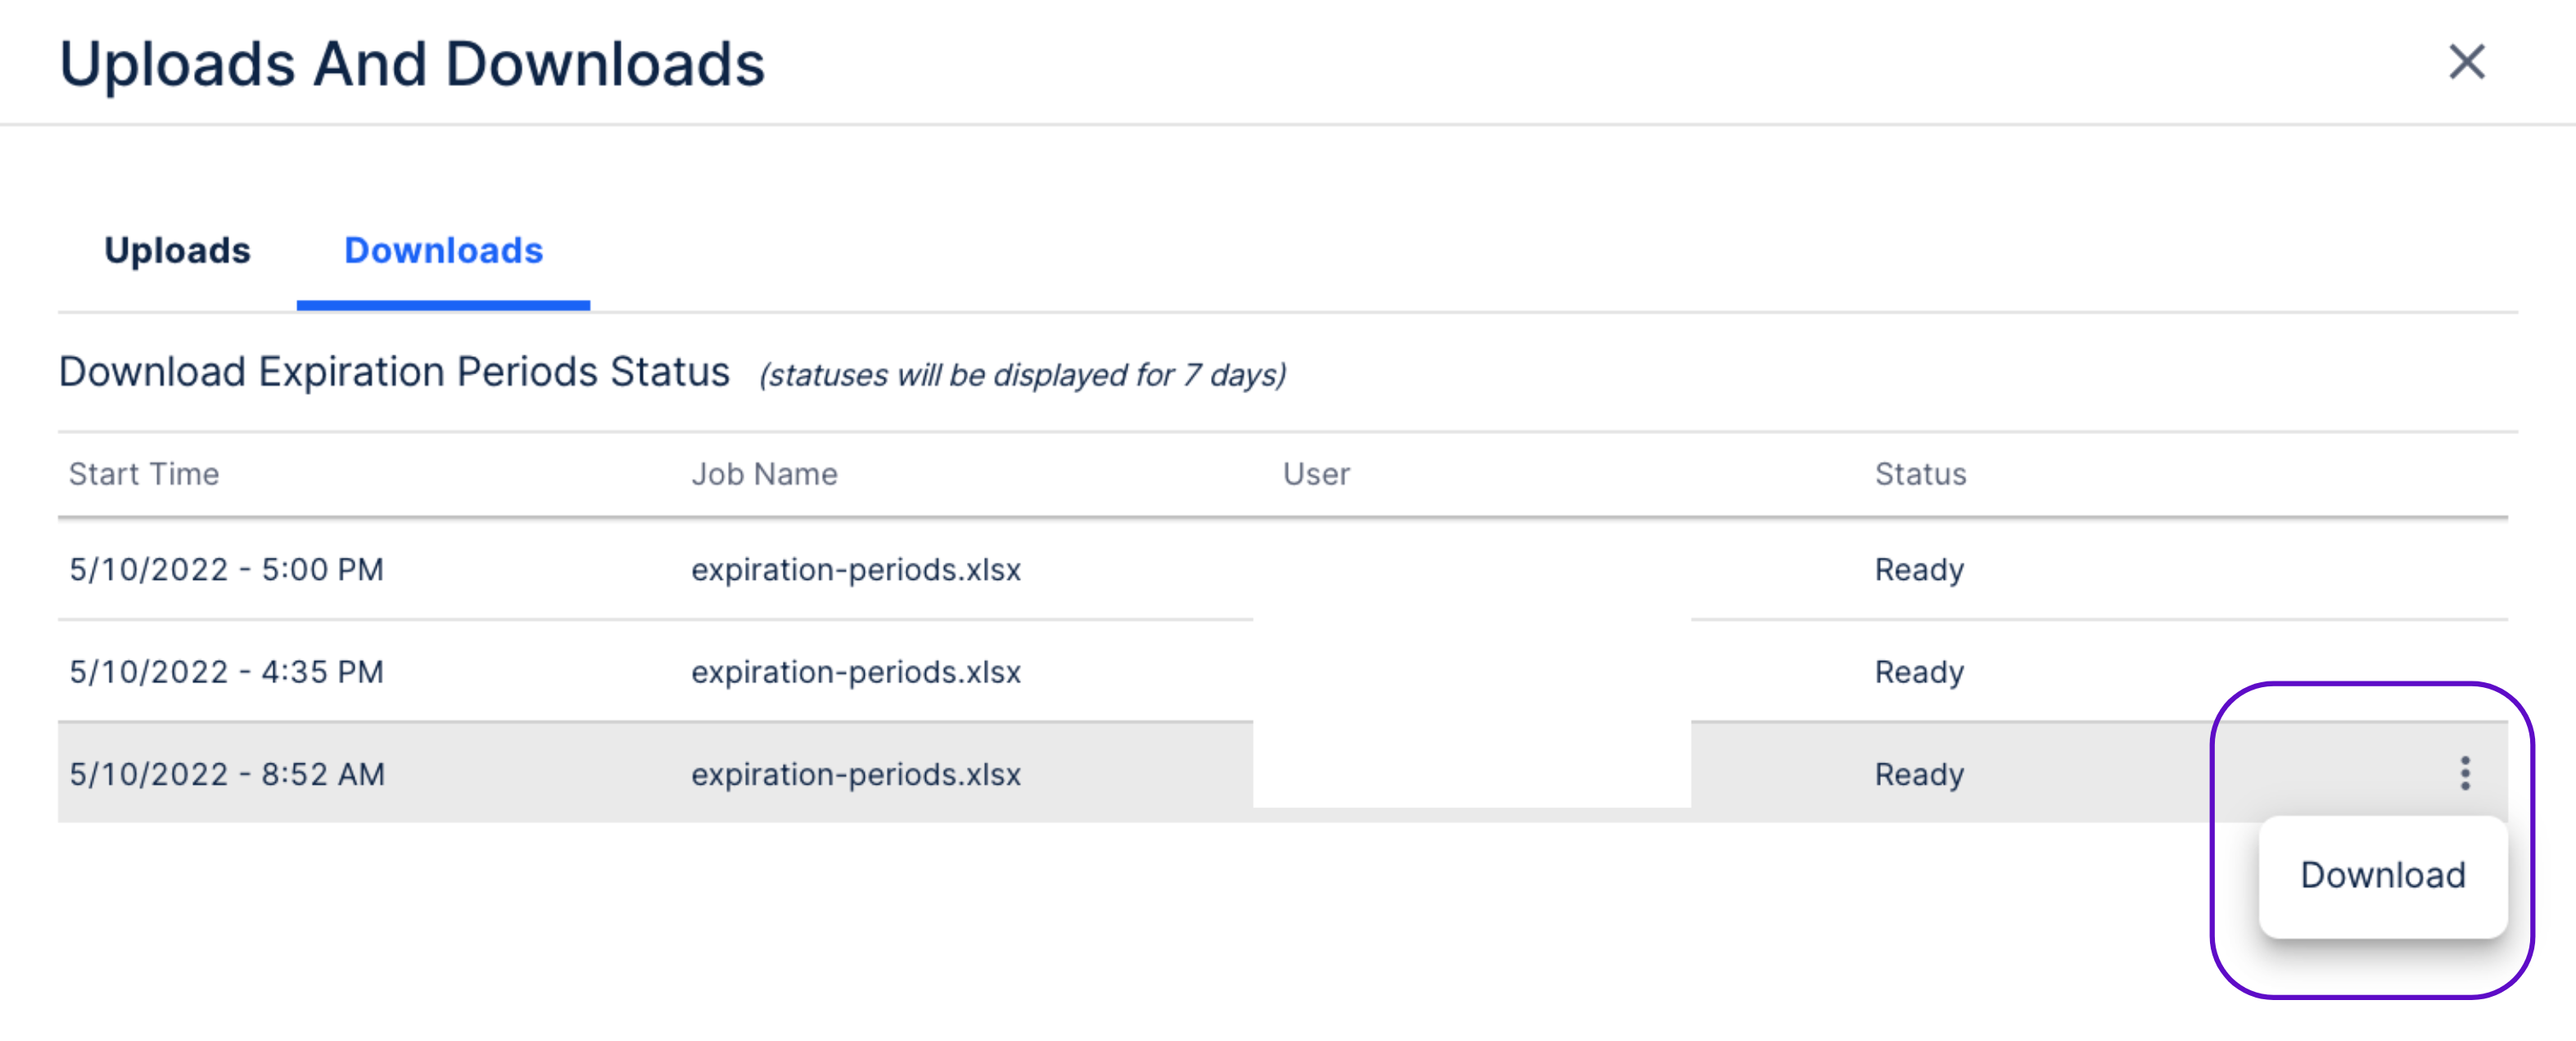Select the 5/10/2022 - 8:52 AM start time
The height and width of the screenshot is (1041, 2576).
coord(227,774)
